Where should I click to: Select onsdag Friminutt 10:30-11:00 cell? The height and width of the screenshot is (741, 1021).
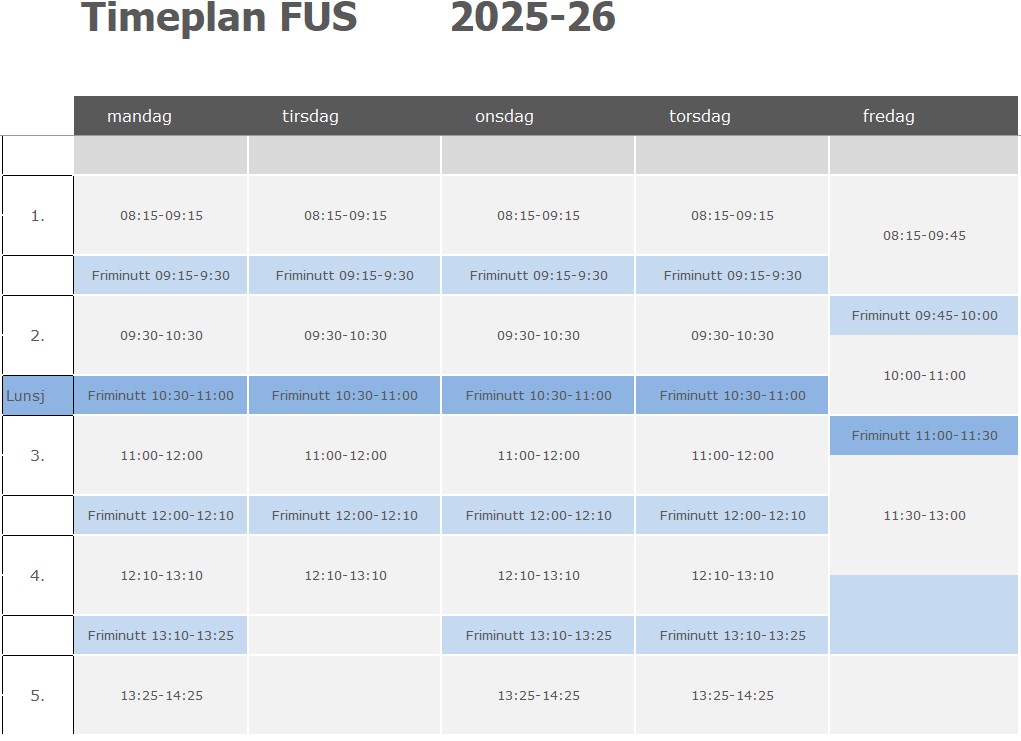tap(538, 396)
